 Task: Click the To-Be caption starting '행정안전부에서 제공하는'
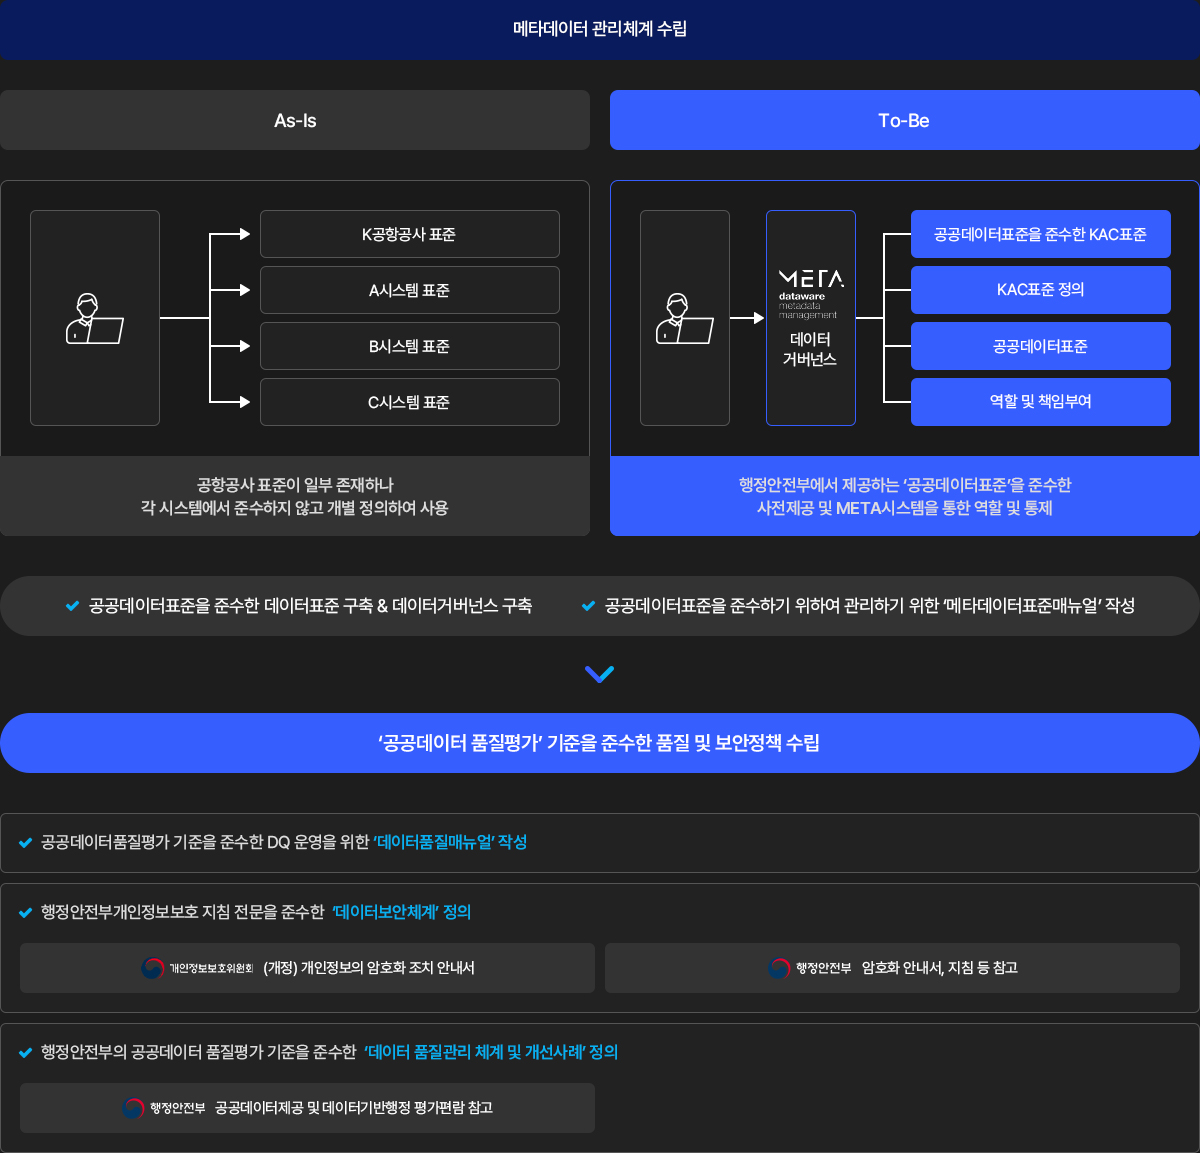(x=905, y=485)
